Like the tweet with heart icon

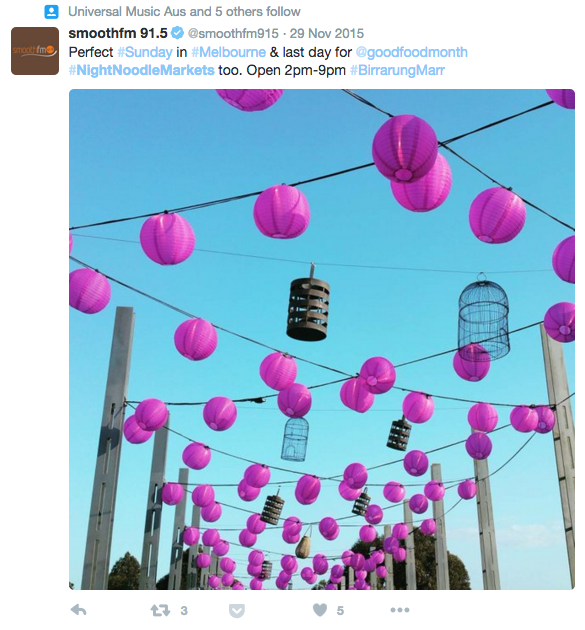pos(320,610)
